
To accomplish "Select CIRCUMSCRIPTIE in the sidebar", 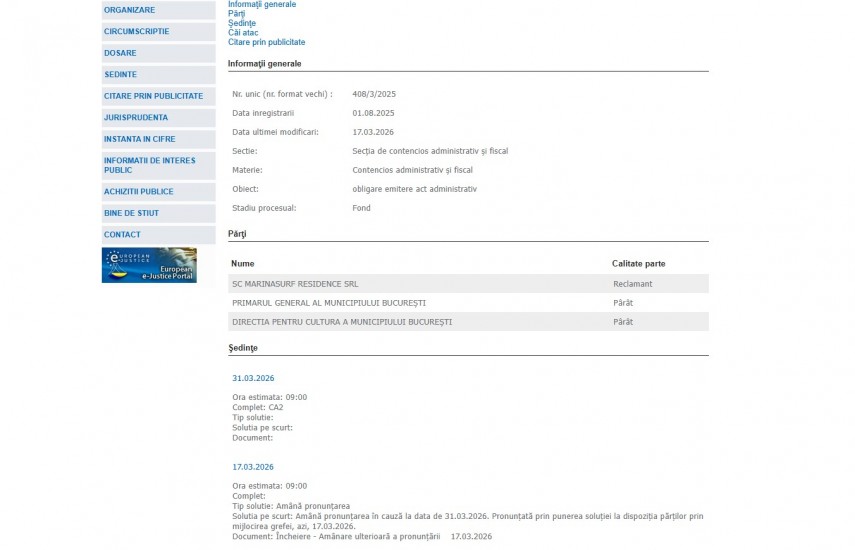I will coord(137,31).
